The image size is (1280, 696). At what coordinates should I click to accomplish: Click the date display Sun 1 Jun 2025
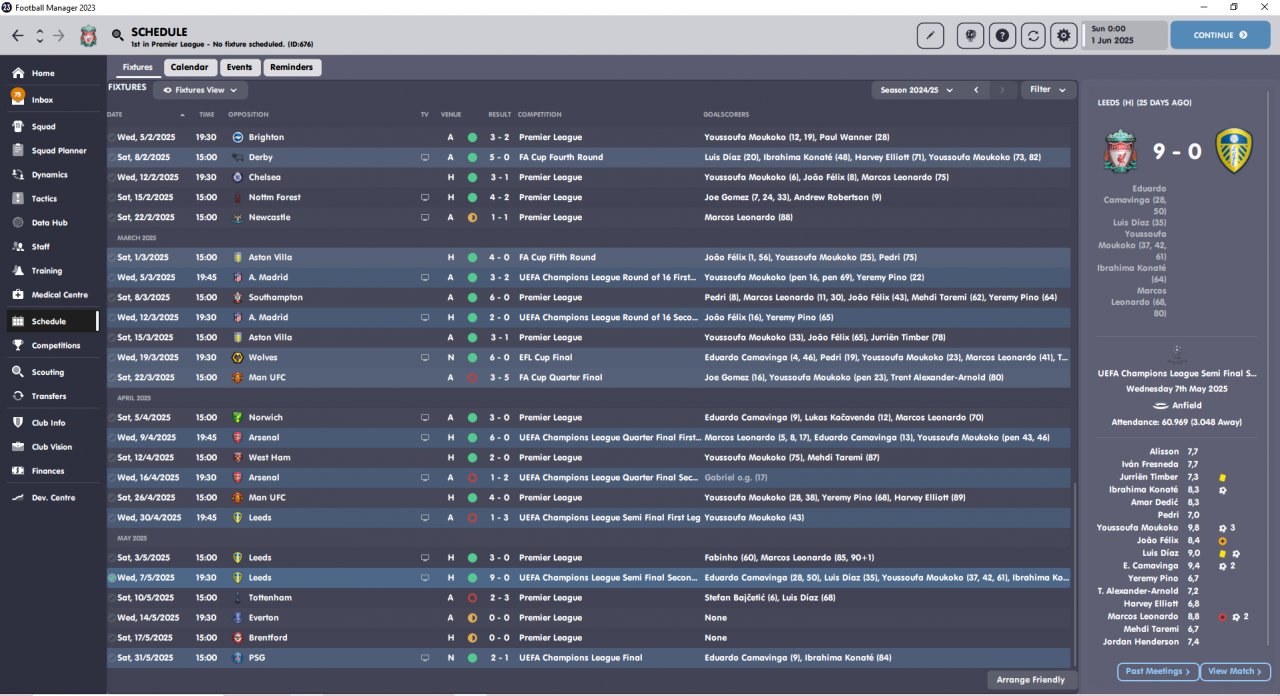pyautogui.click(x=1126, y=35)
